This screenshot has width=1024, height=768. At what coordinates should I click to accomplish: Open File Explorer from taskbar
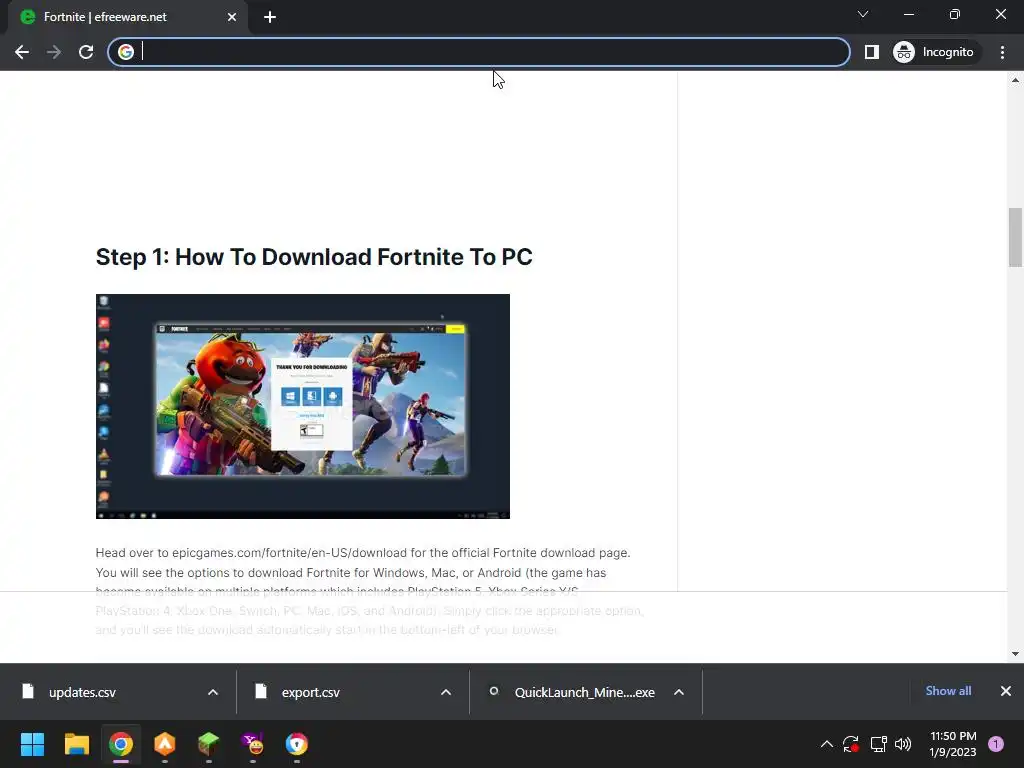[76, 744]
